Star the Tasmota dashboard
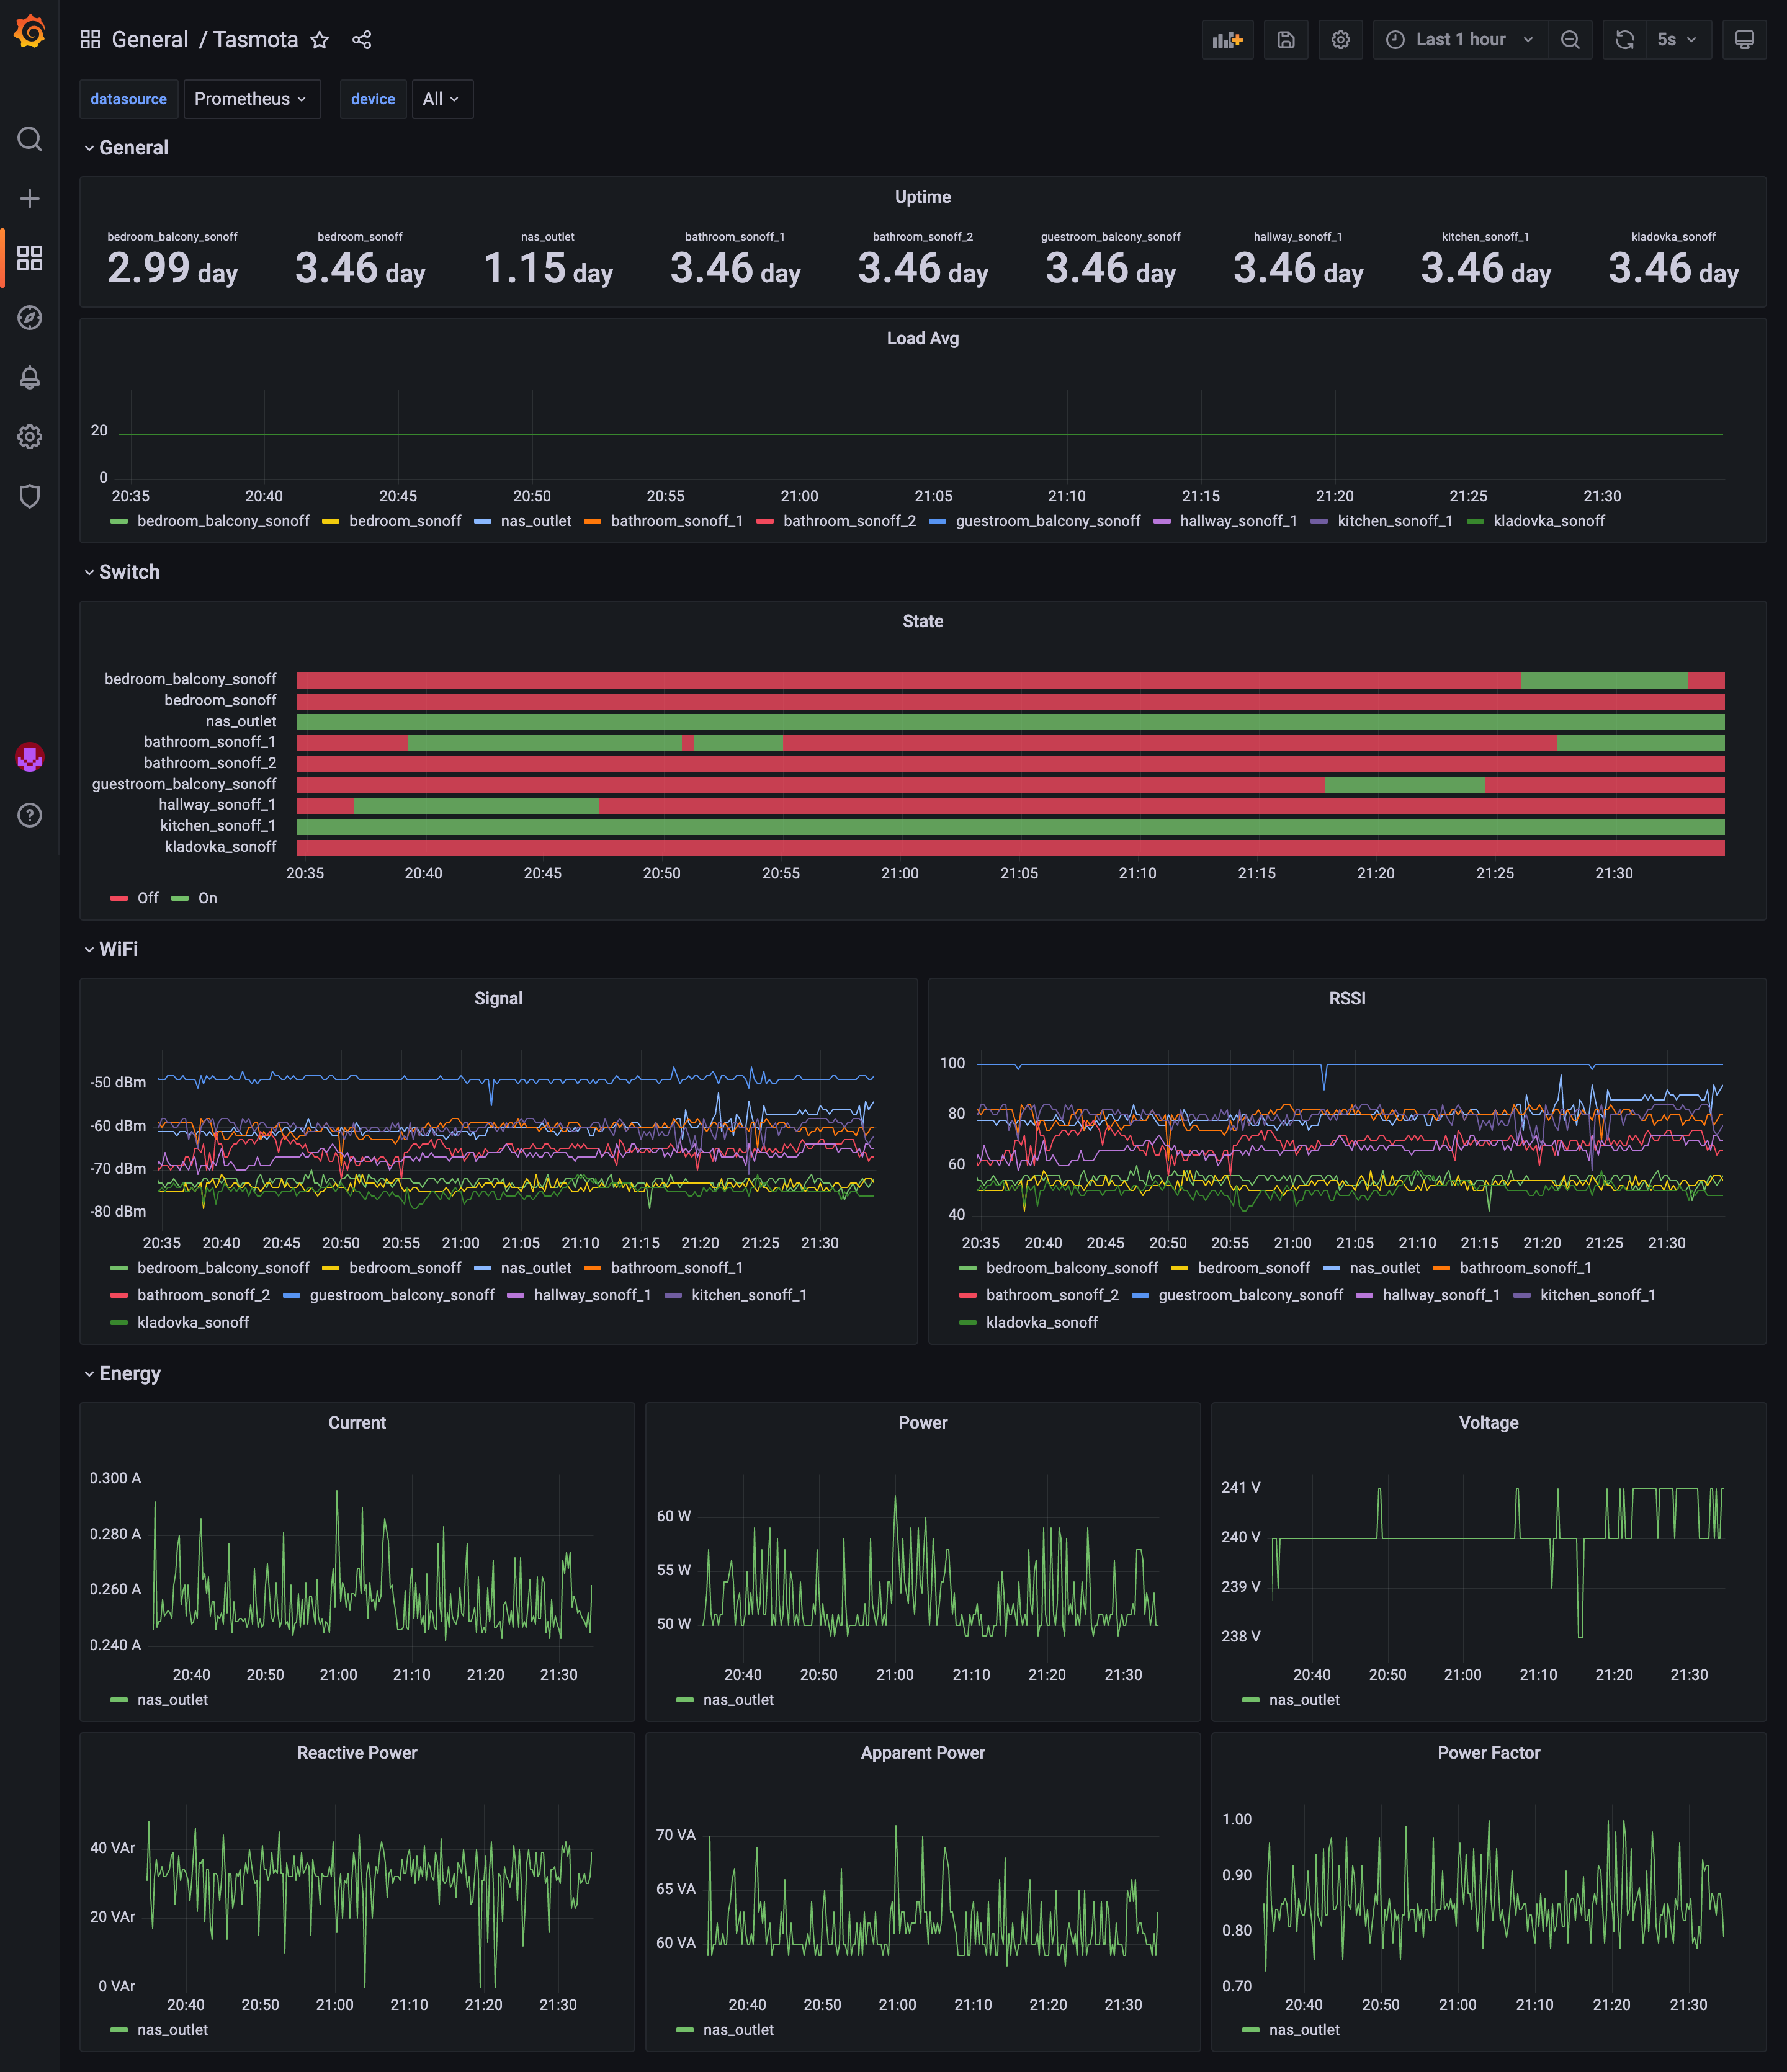1787x2072 pixels. click(x=319, y=40)
